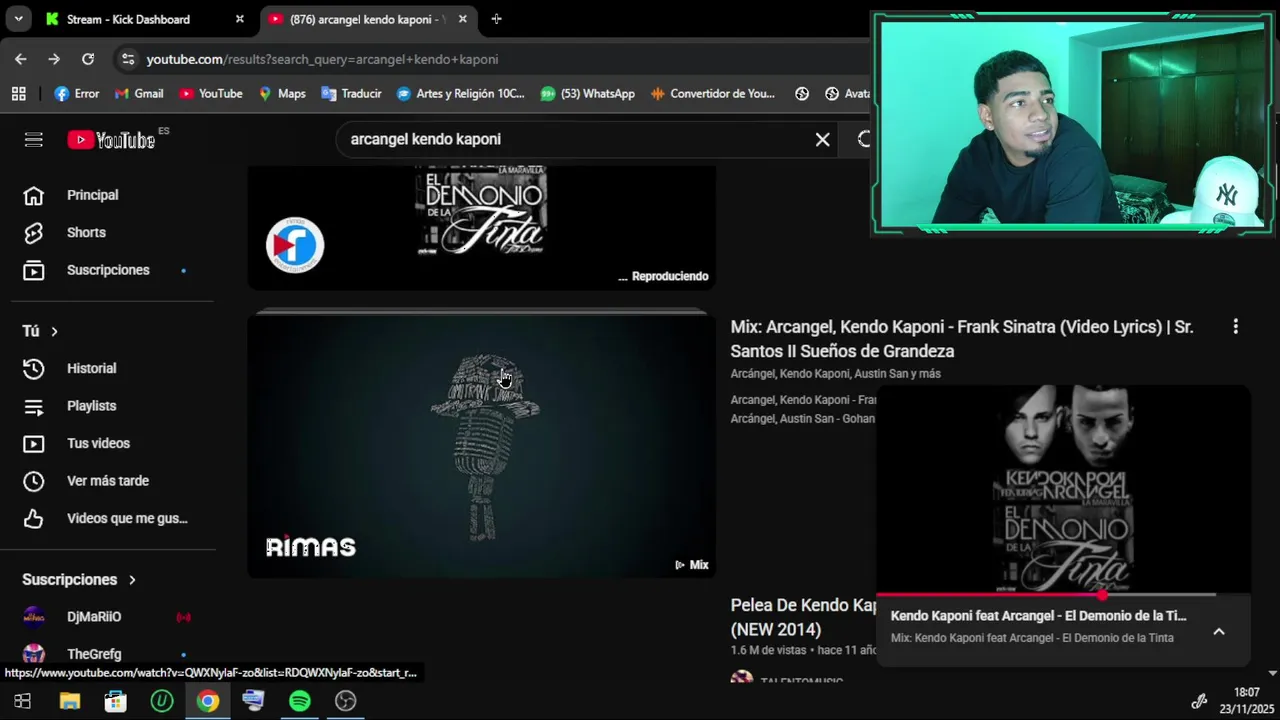The width and height of the screenshot is (1280, 720).
Task: Open the (53) WhatsApp bookmark
Action: click(588, 93)
